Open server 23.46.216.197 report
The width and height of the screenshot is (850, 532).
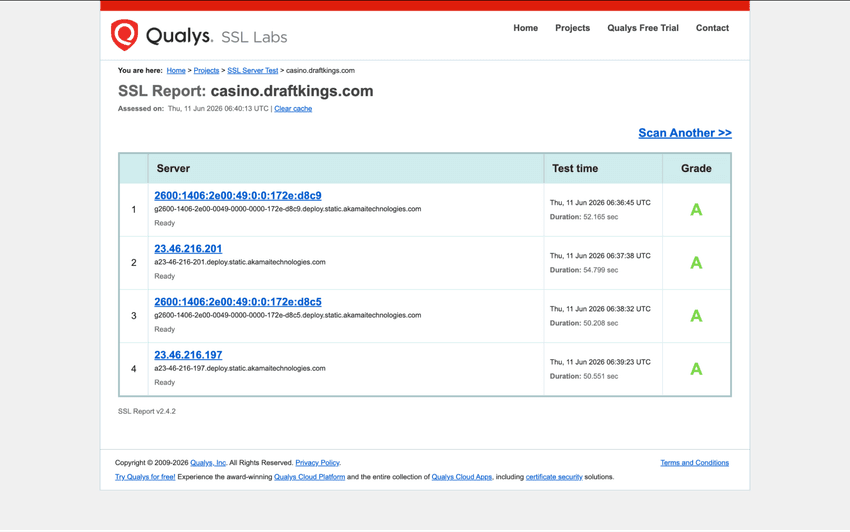pyautogui.click(x=188, y=355)
